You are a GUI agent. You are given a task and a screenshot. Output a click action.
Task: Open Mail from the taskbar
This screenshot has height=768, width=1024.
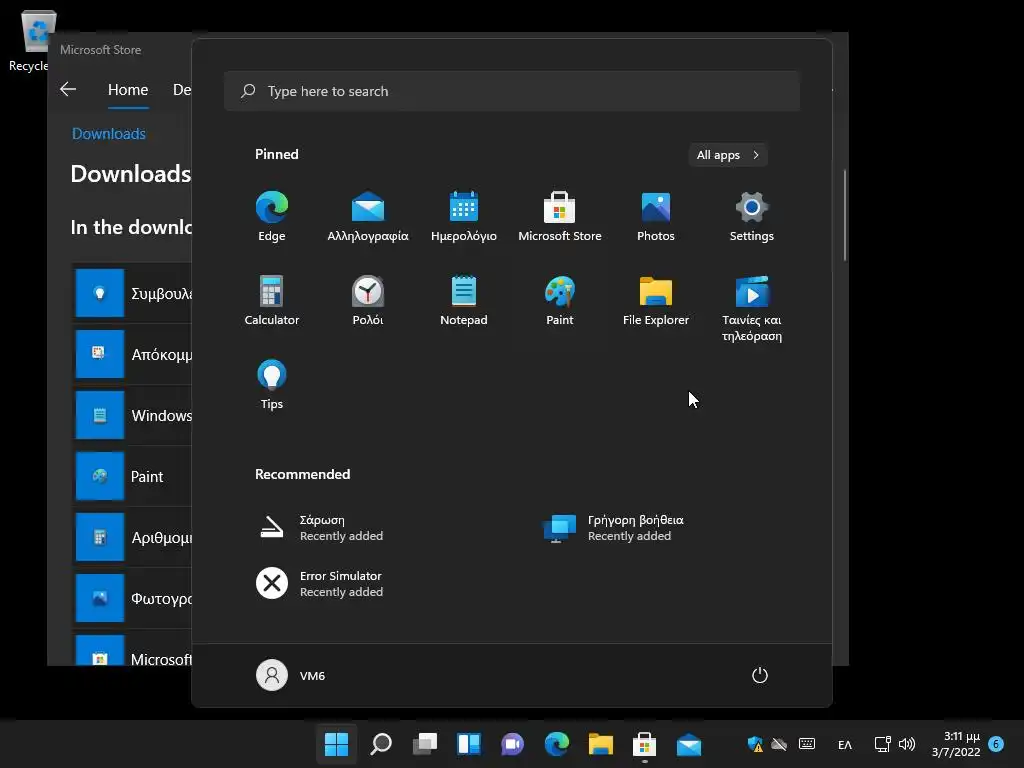tap(688, 744)
